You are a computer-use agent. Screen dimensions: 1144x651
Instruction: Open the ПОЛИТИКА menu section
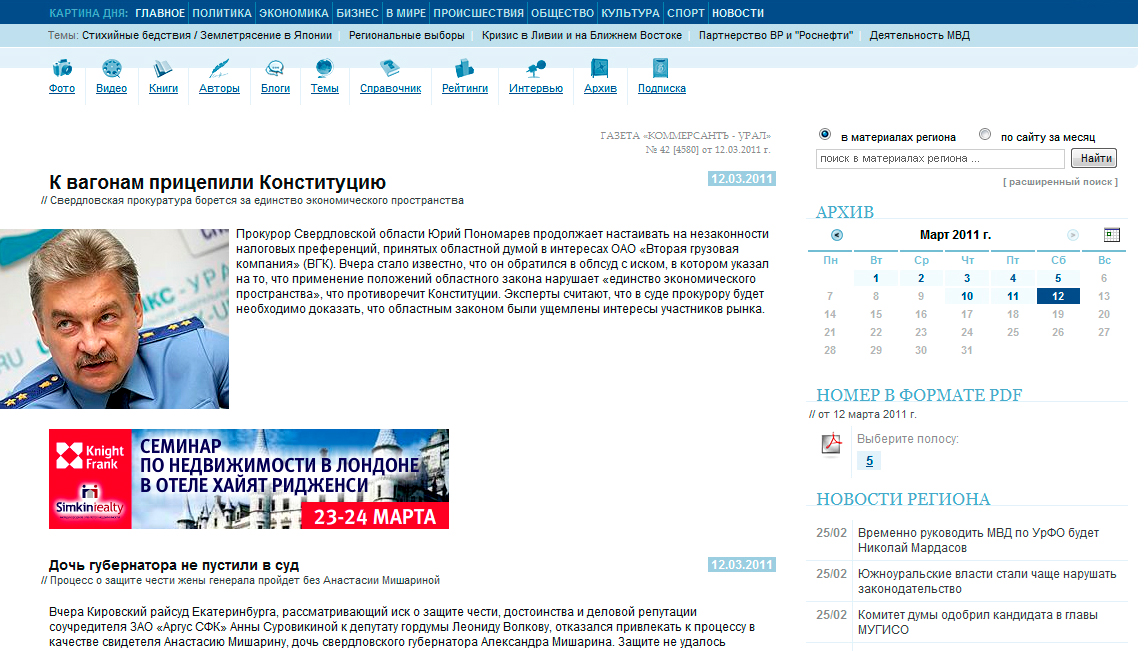click(222, 13)
